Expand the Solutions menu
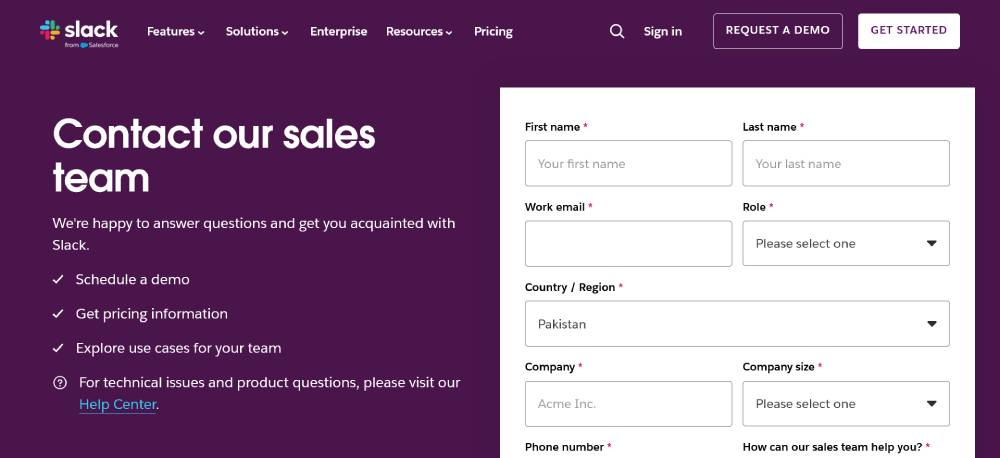This screenshot has width=1000, height=458. pyautogui.click(x=257, y=31)
